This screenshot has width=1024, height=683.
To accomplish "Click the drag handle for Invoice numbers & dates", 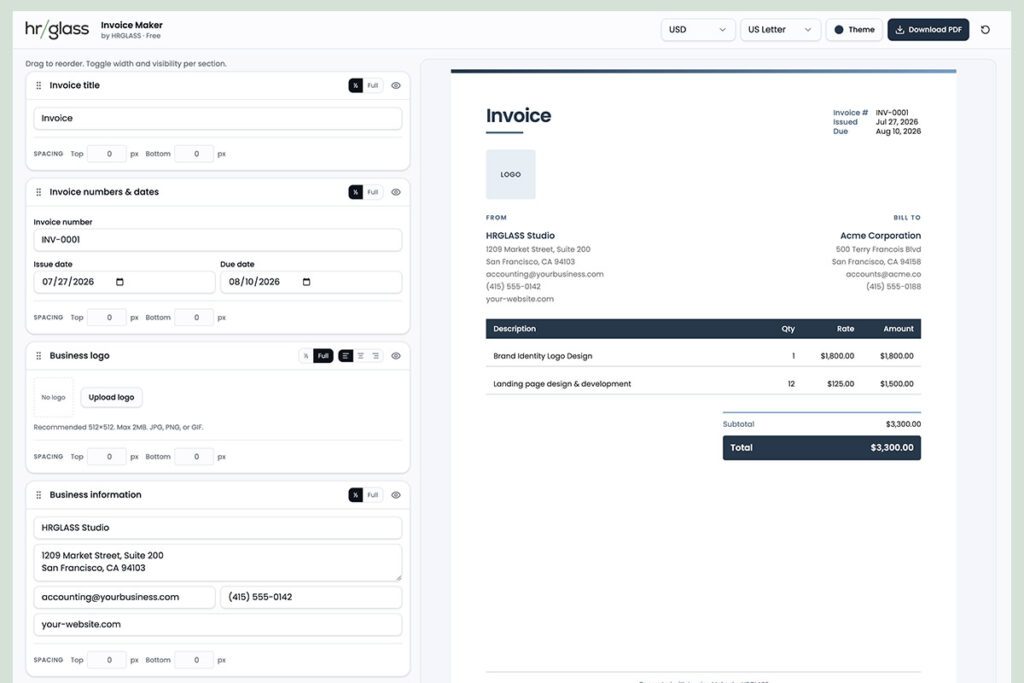I will point(39,192).
